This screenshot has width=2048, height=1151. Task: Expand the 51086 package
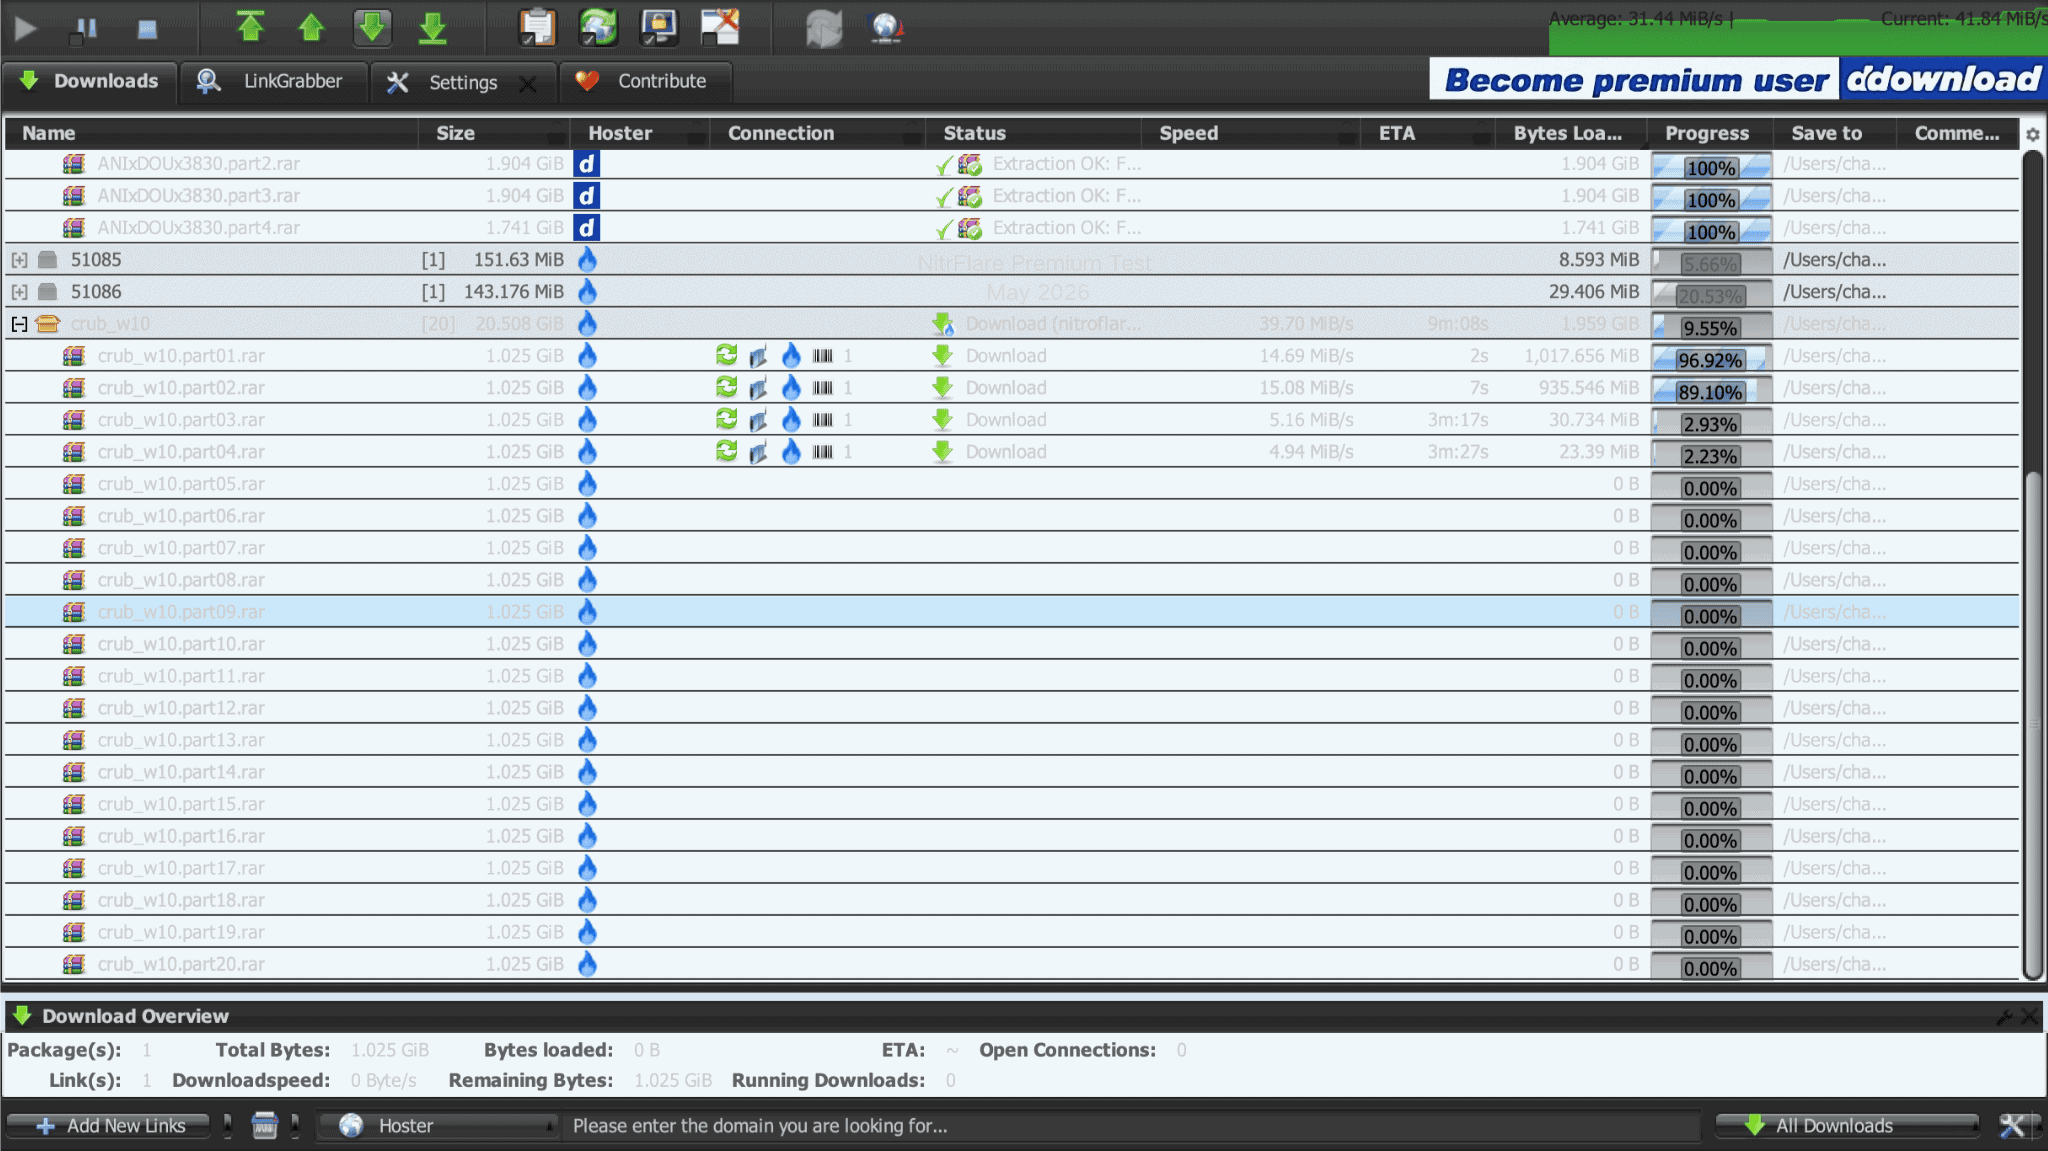point(19,292)
